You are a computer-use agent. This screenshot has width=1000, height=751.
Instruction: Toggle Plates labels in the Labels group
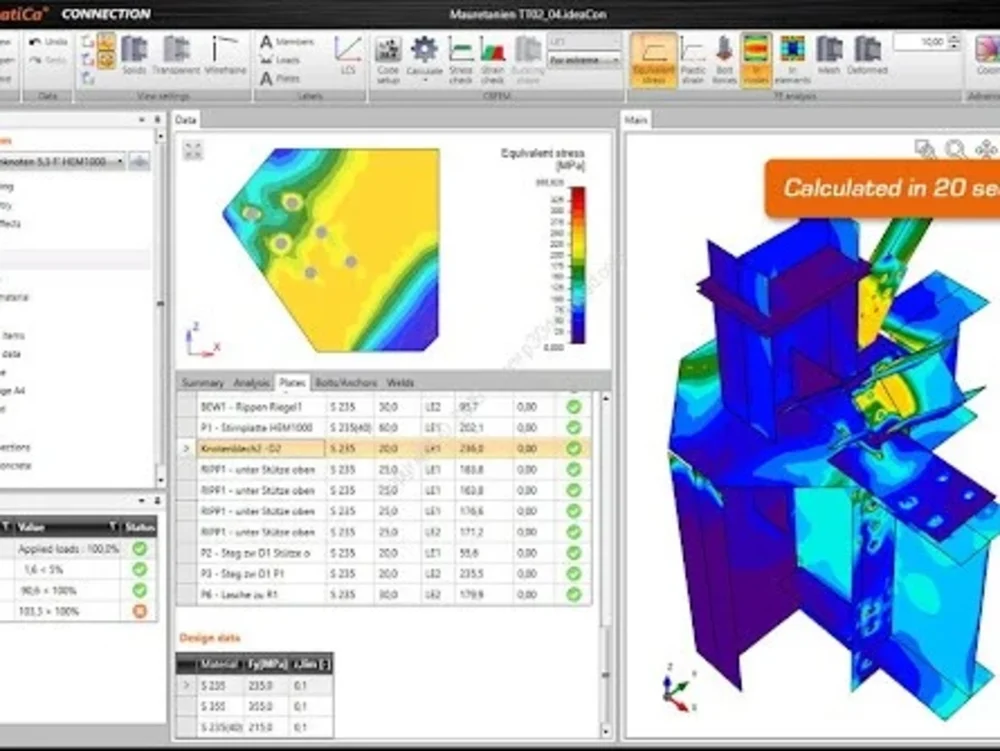[x=281, y=78]
